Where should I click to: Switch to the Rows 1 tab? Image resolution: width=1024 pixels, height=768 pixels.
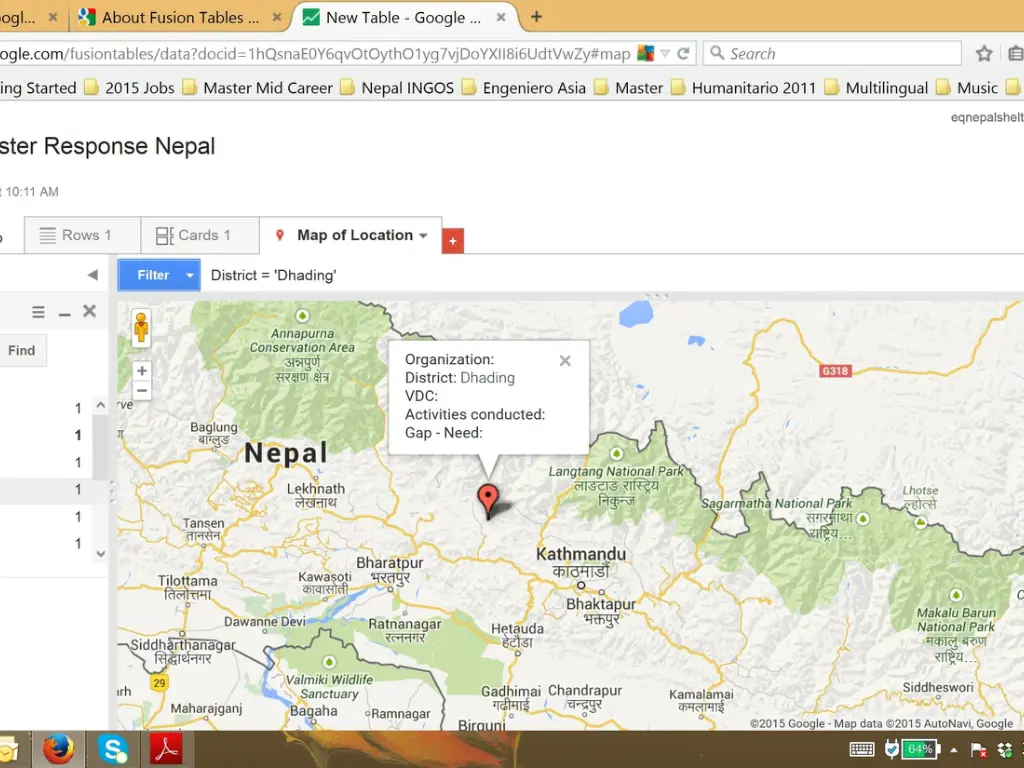coord(82,235)
